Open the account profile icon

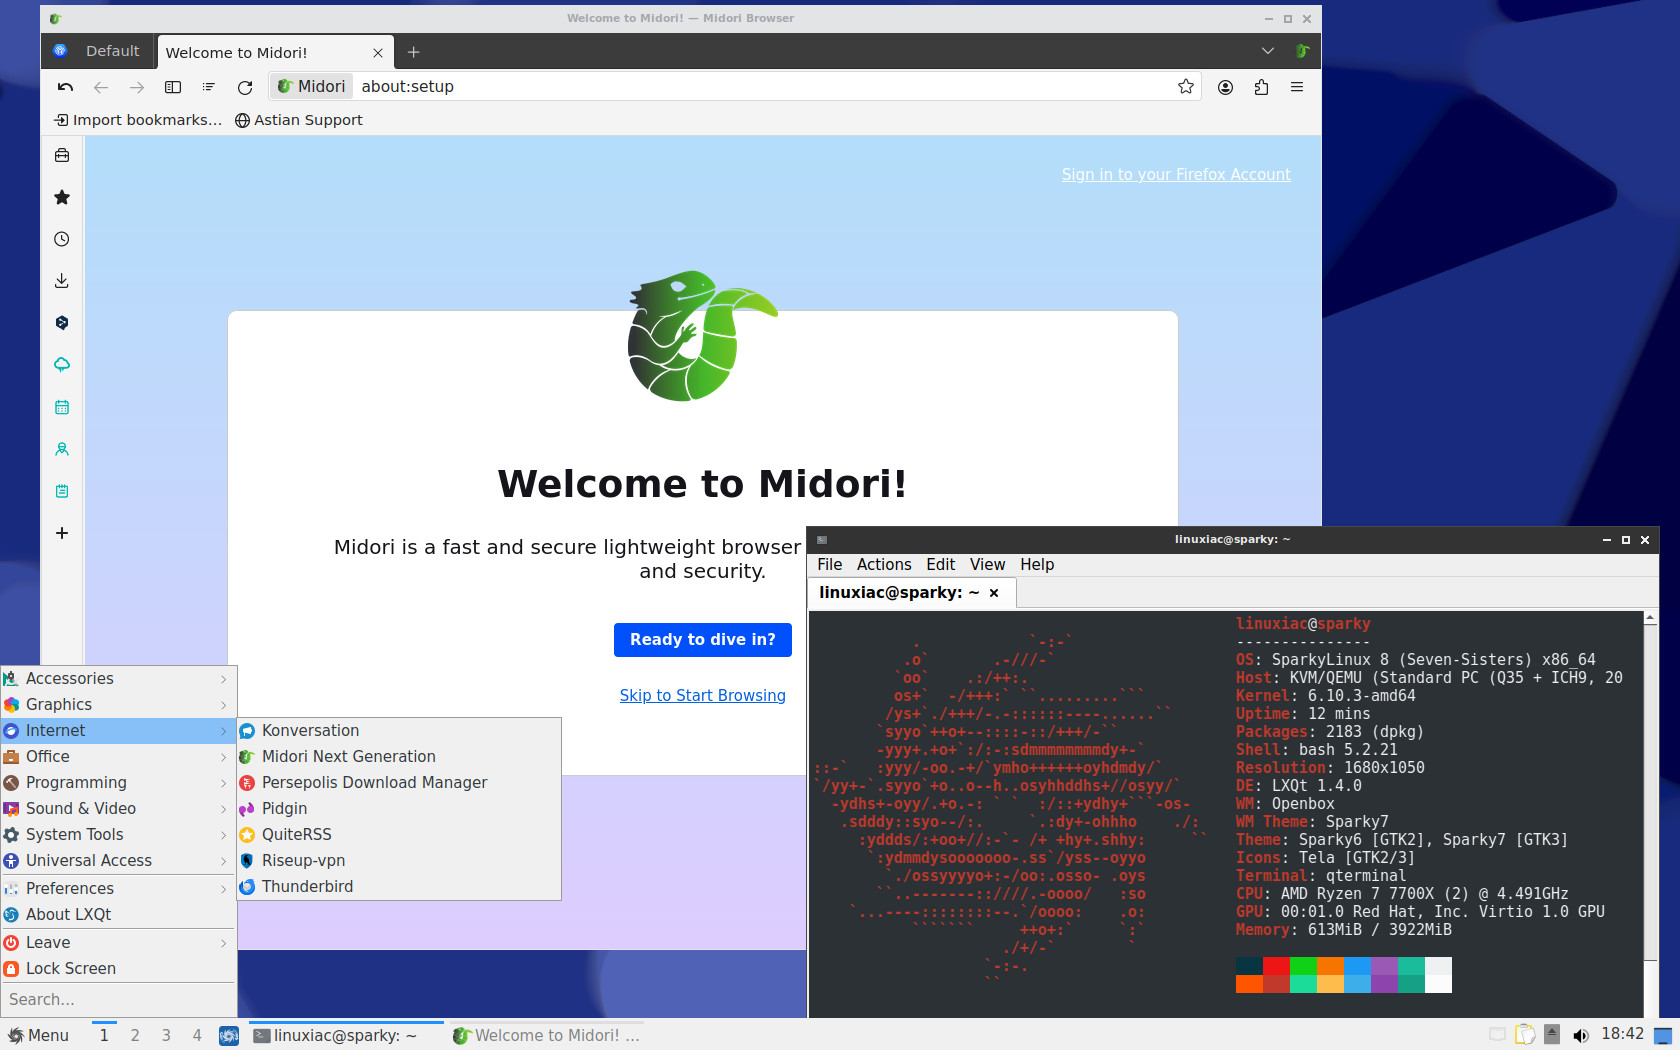(1225, 87)
